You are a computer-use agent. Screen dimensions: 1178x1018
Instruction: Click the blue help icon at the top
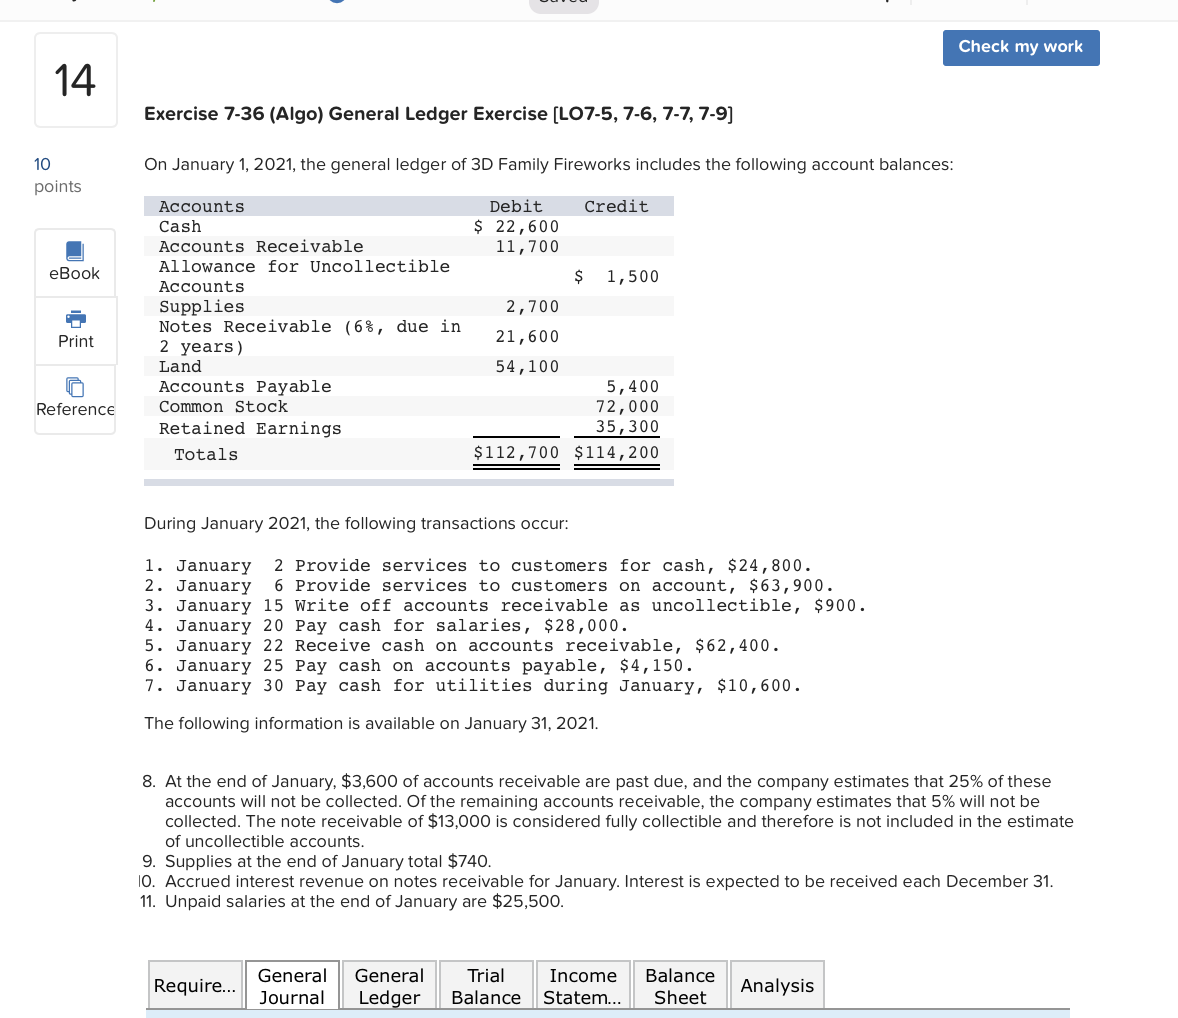tap(336, 3)
